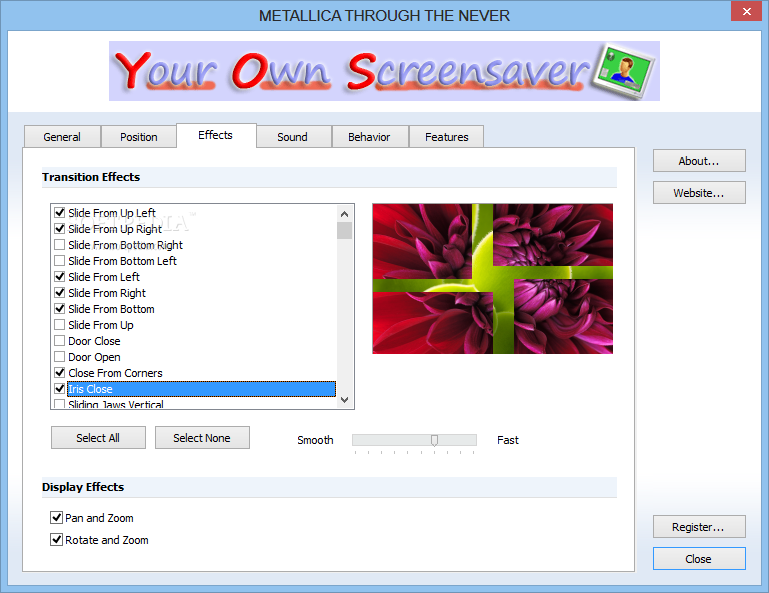Open the Behavior tab
The height and width of the screenshot is (593, 769).
(369, 137)
